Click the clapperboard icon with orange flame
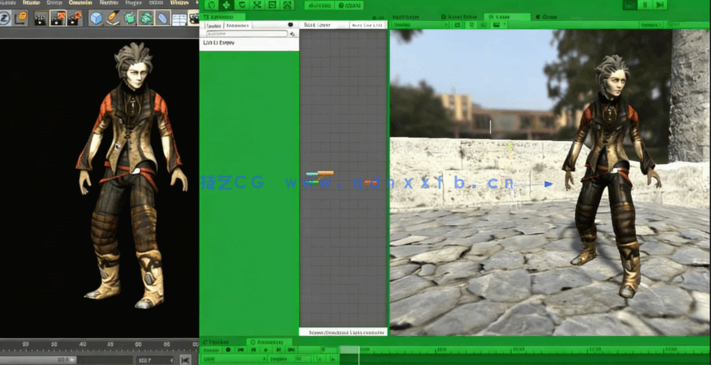Screen dimensions: 711x365 pyautogui.click(x=74, y=18)
